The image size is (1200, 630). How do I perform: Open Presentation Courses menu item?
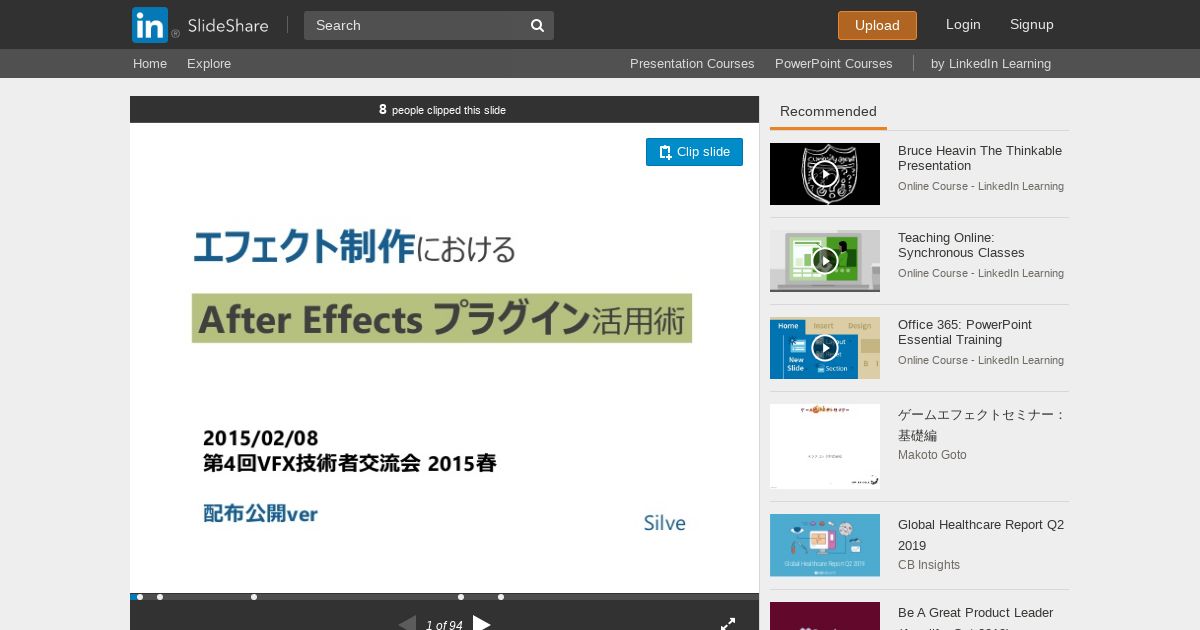click(692, 63)
